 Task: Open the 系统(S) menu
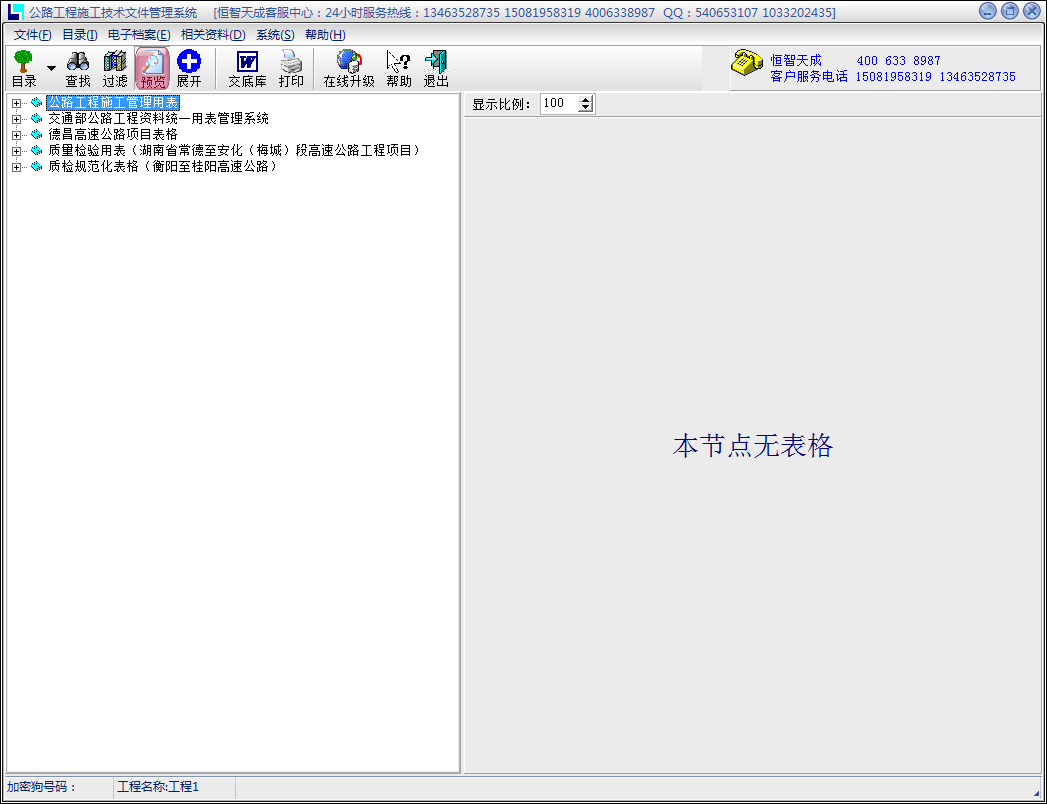[x=275, y=35]
